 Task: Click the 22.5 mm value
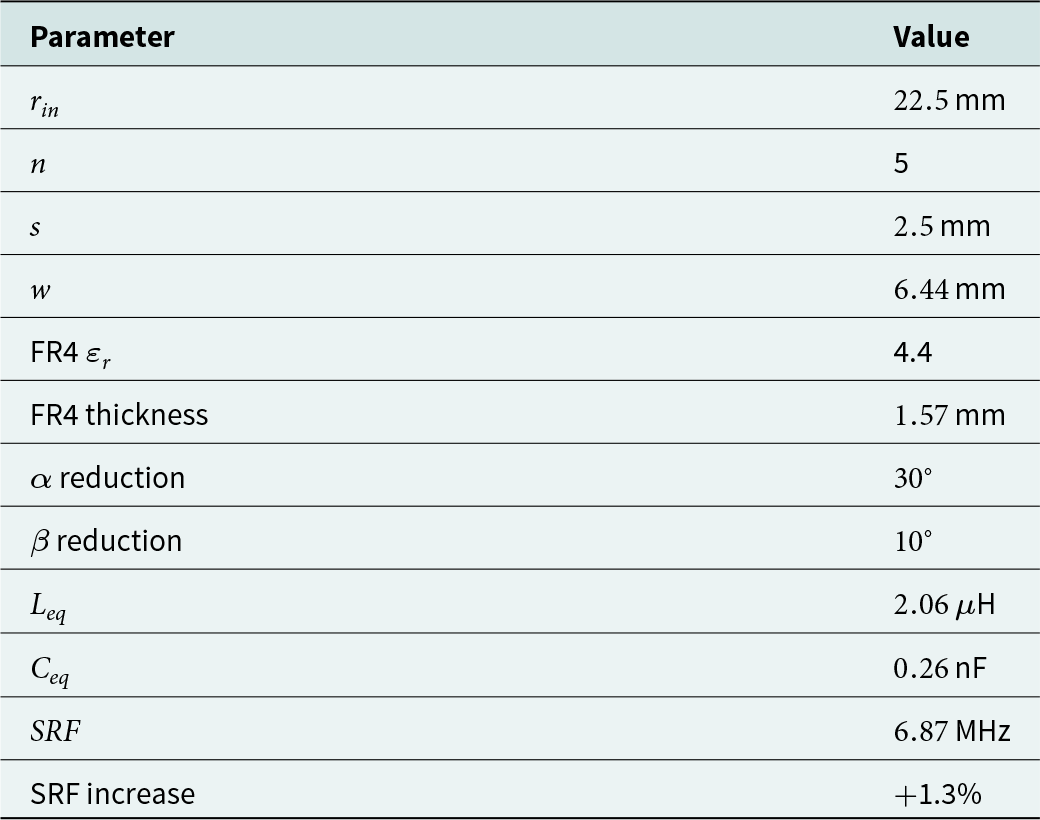pyautogui.click(x=949, y=100)
